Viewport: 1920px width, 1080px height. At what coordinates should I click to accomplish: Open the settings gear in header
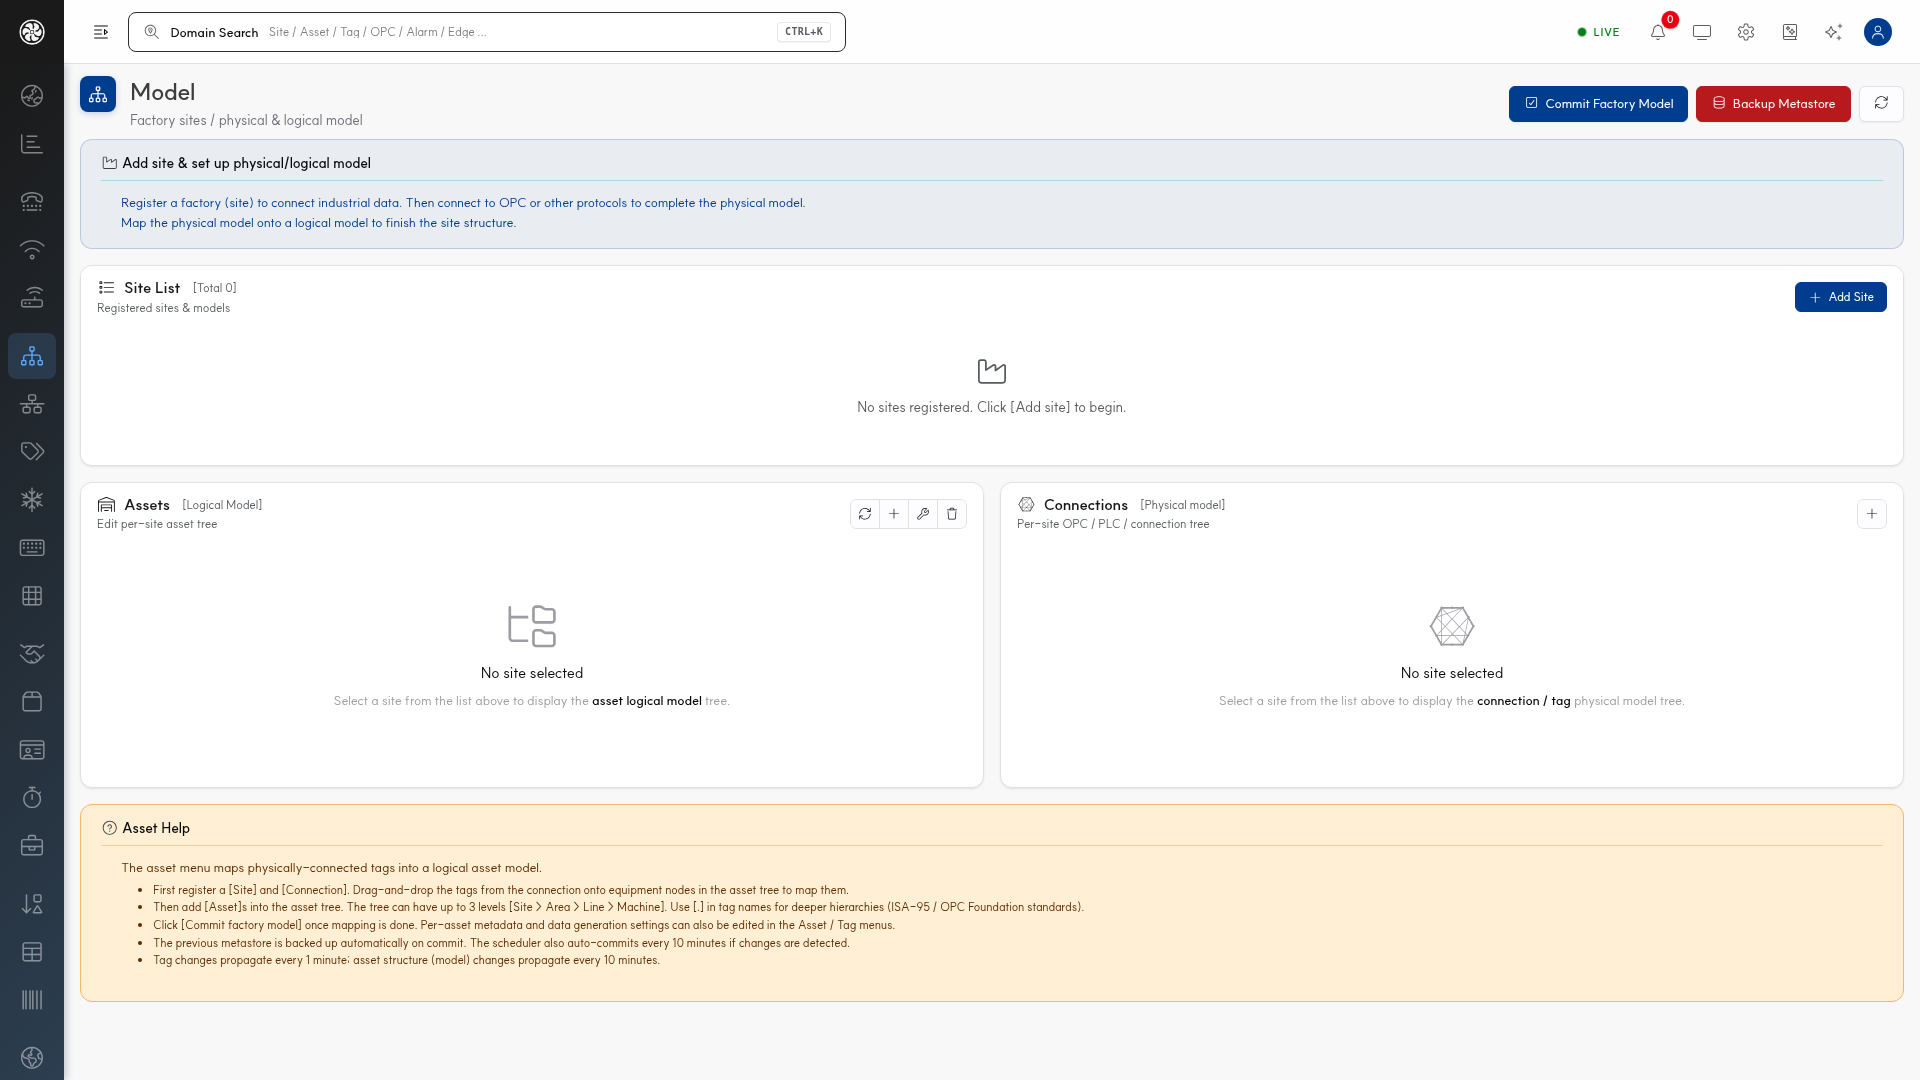pos(1746,32)
